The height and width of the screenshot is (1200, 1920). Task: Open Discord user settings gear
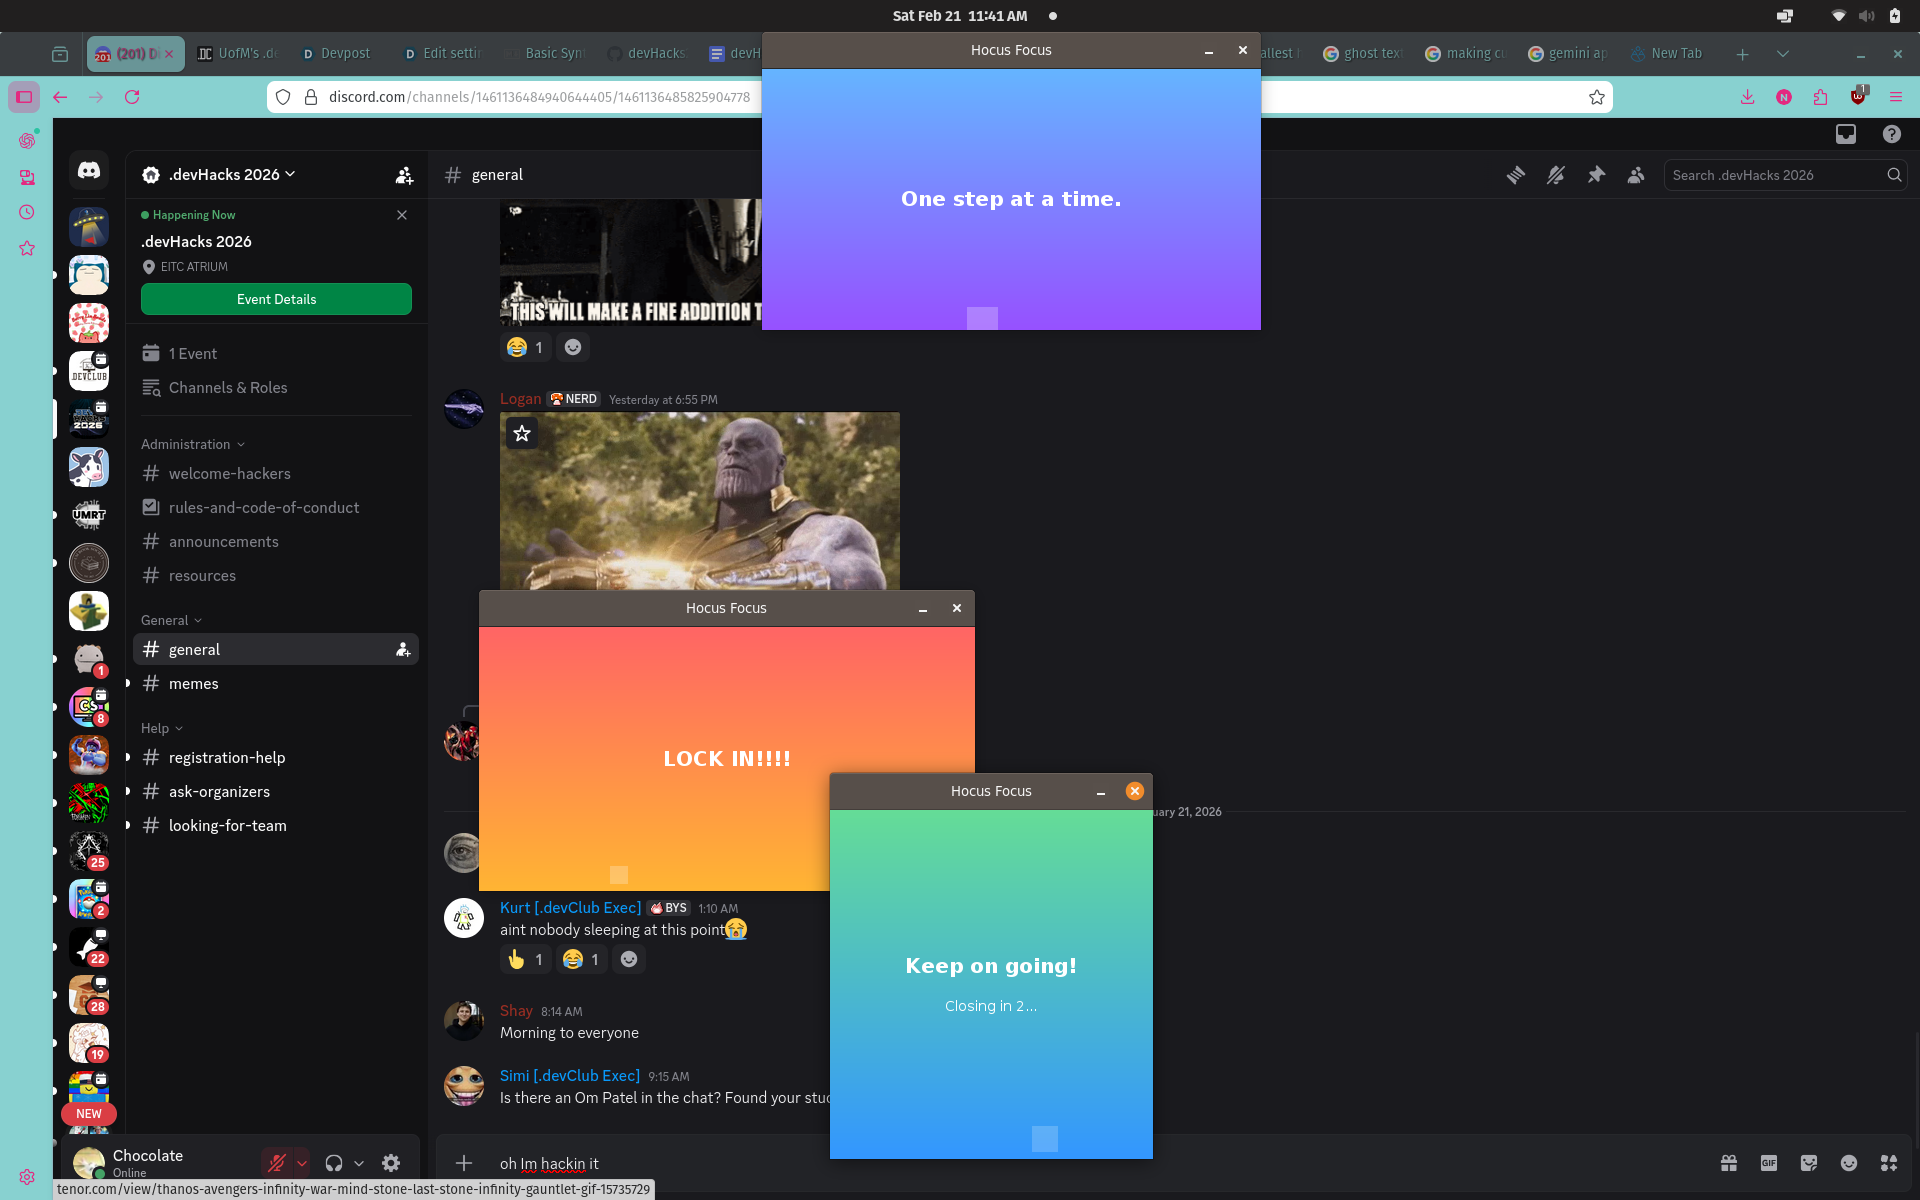click(391, 1163)
